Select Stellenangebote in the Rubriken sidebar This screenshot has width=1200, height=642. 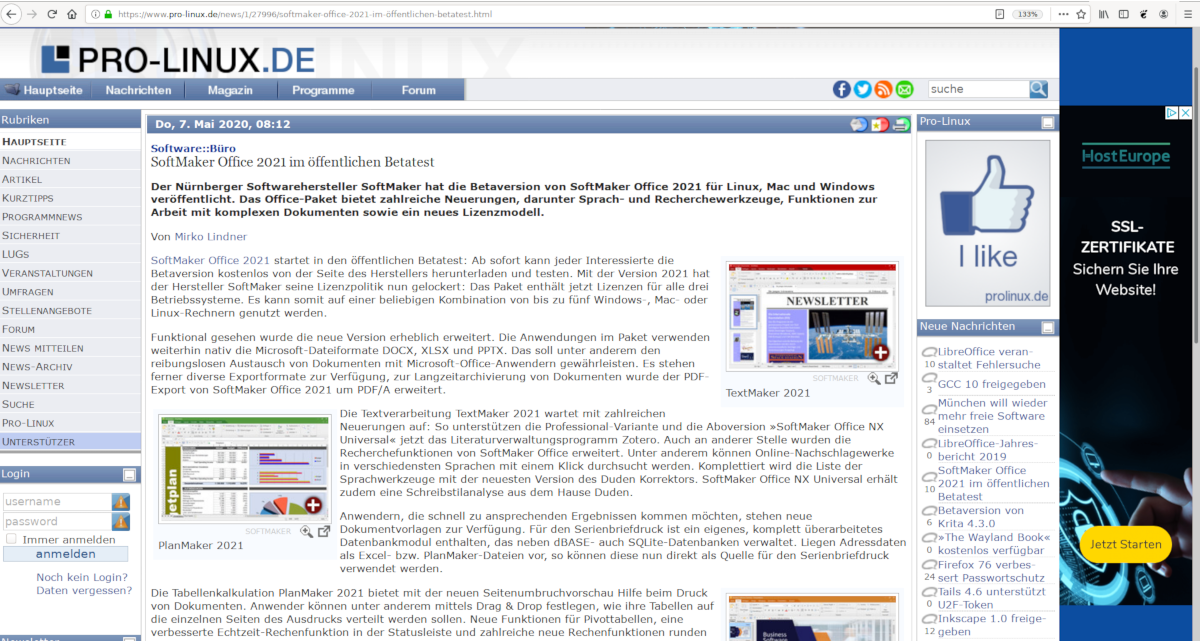point(70,310)
